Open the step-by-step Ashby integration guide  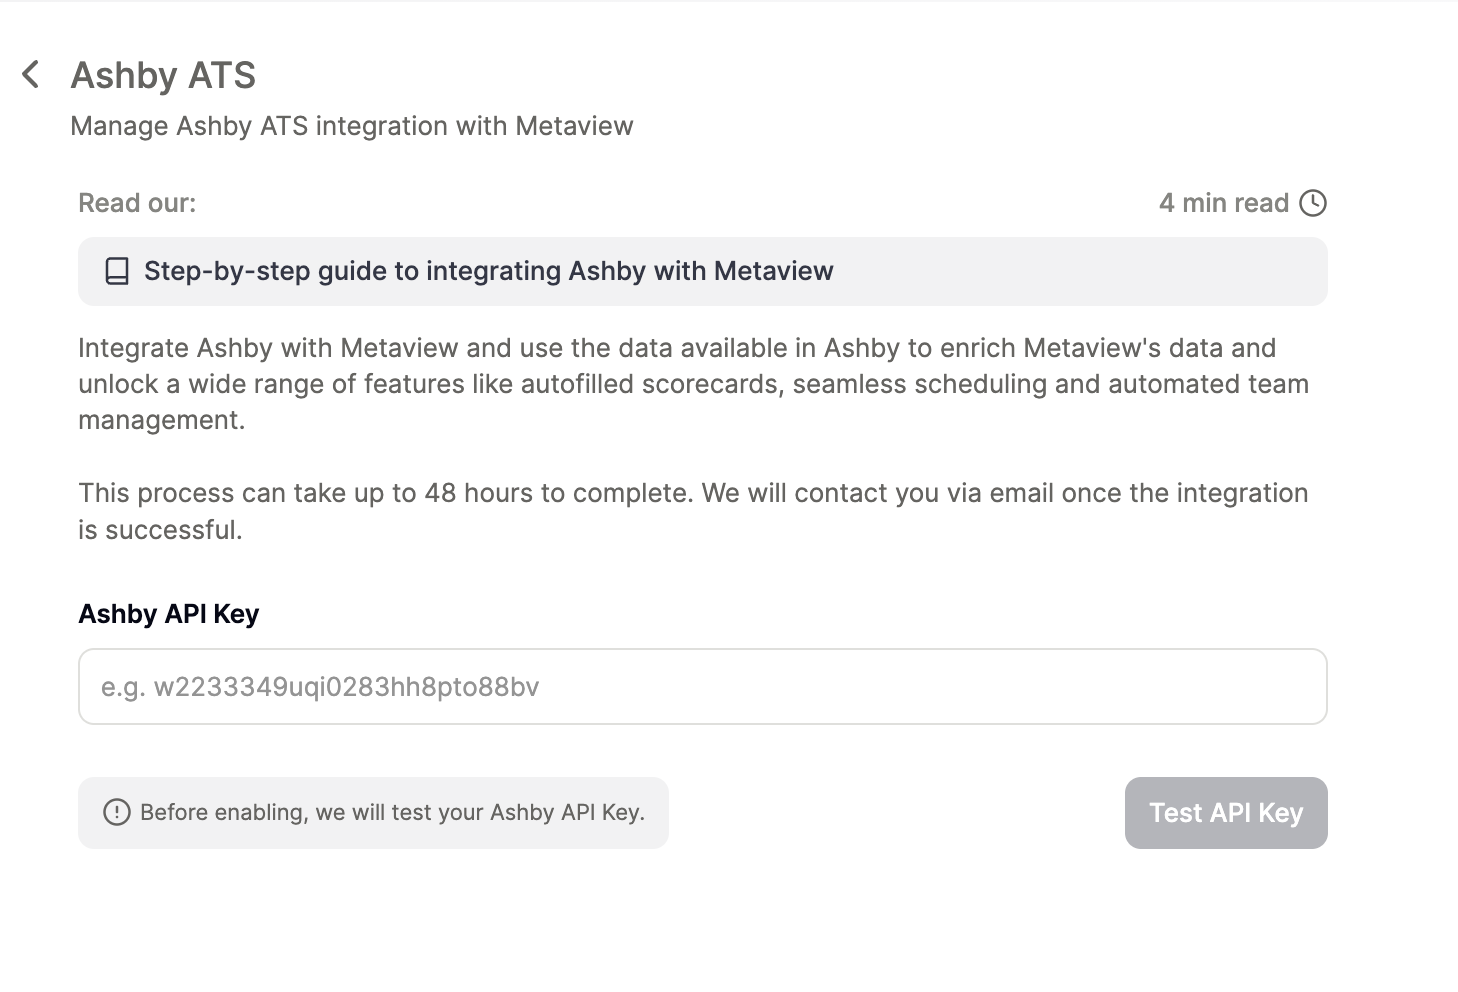488,271
